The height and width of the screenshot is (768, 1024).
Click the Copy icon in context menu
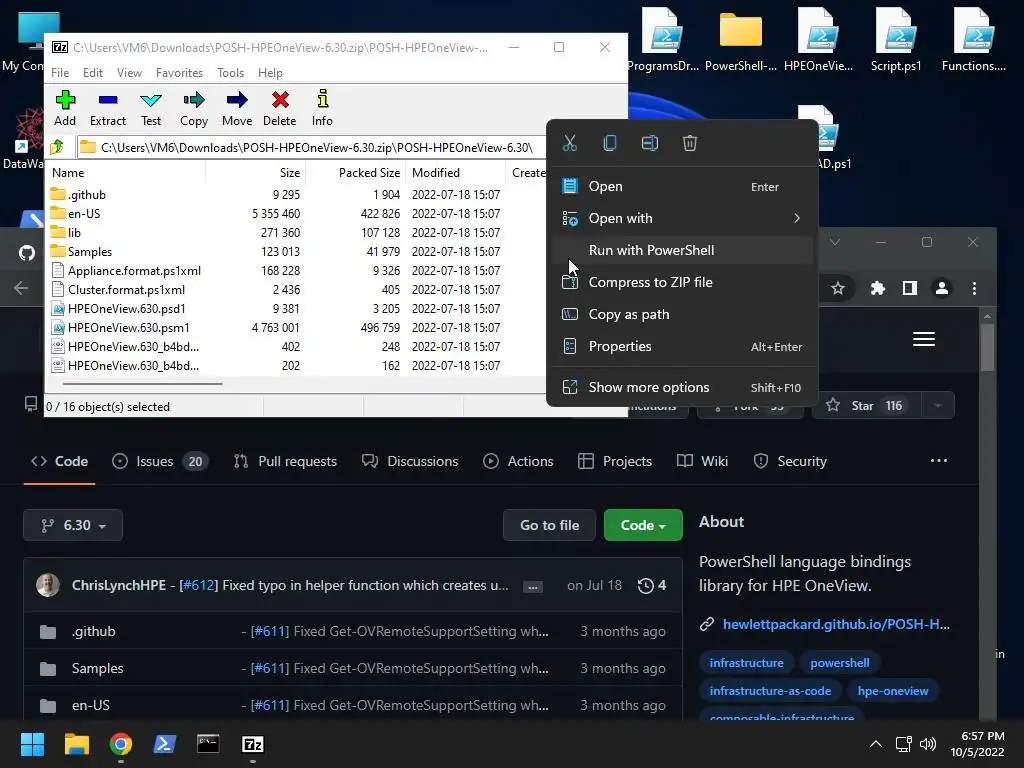pos(609,143)
